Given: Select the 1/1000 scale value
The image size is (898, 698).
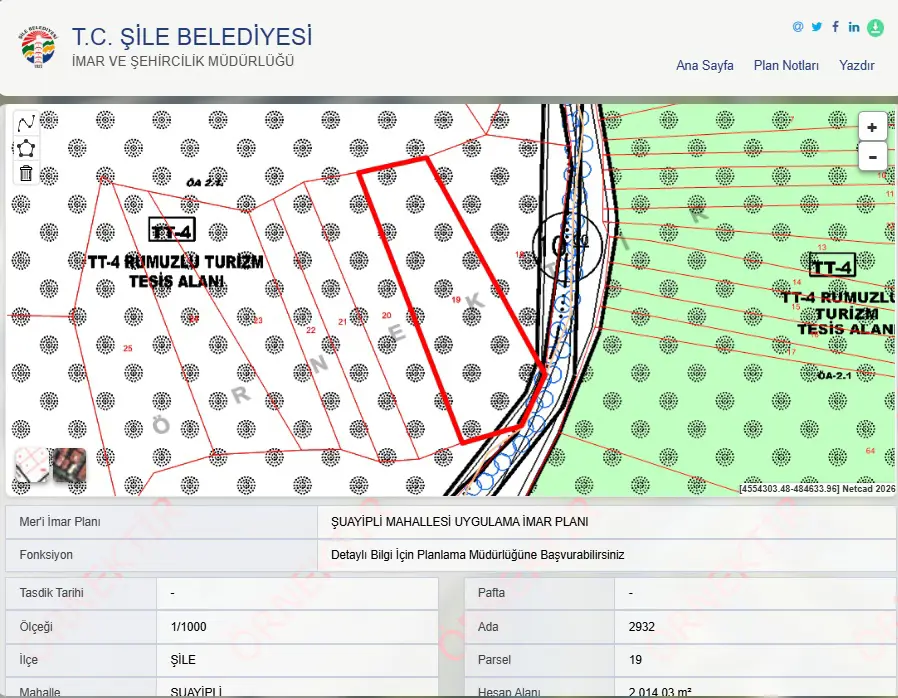Looking at the screenshot, I should tap(188, 626).
